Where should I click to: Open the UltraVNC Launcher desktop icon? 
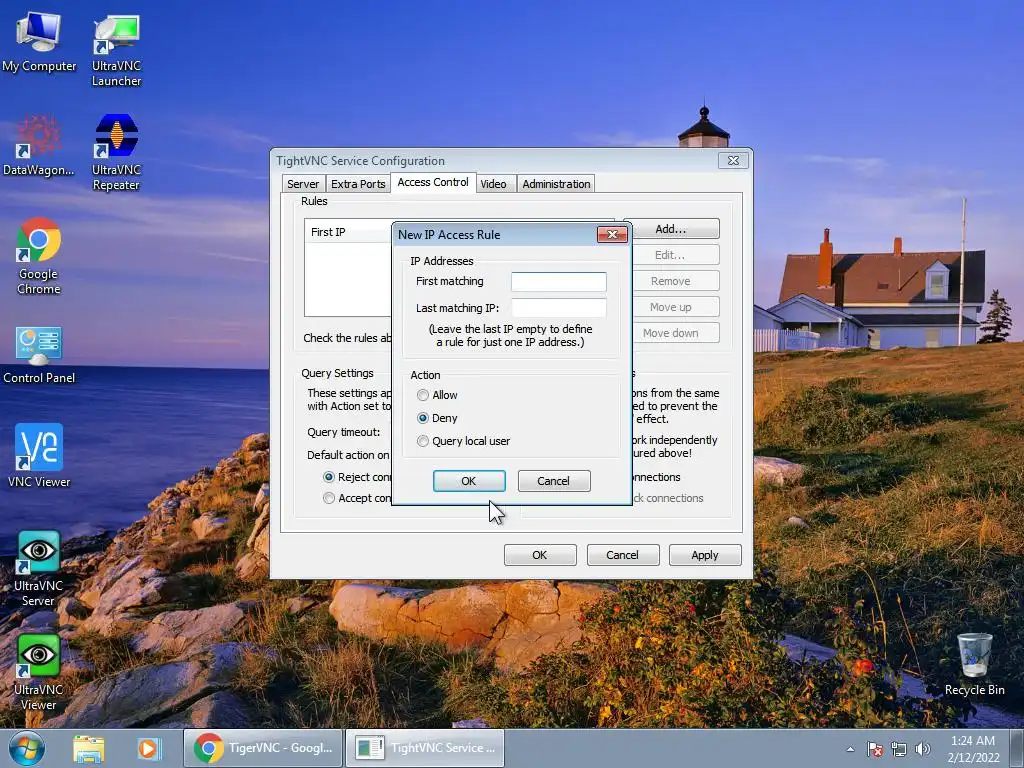[x=116, y=50]
